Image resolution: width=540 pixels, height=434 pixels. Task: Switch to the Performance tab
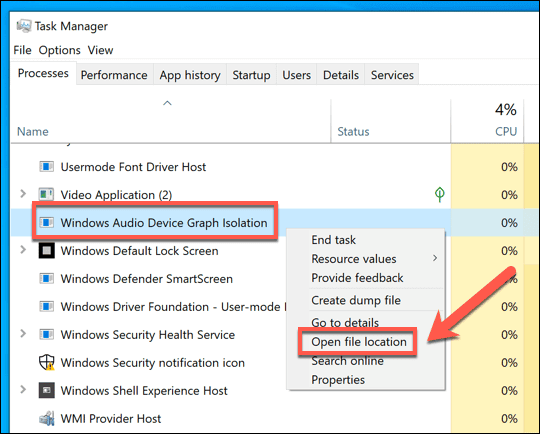point(114,75)
